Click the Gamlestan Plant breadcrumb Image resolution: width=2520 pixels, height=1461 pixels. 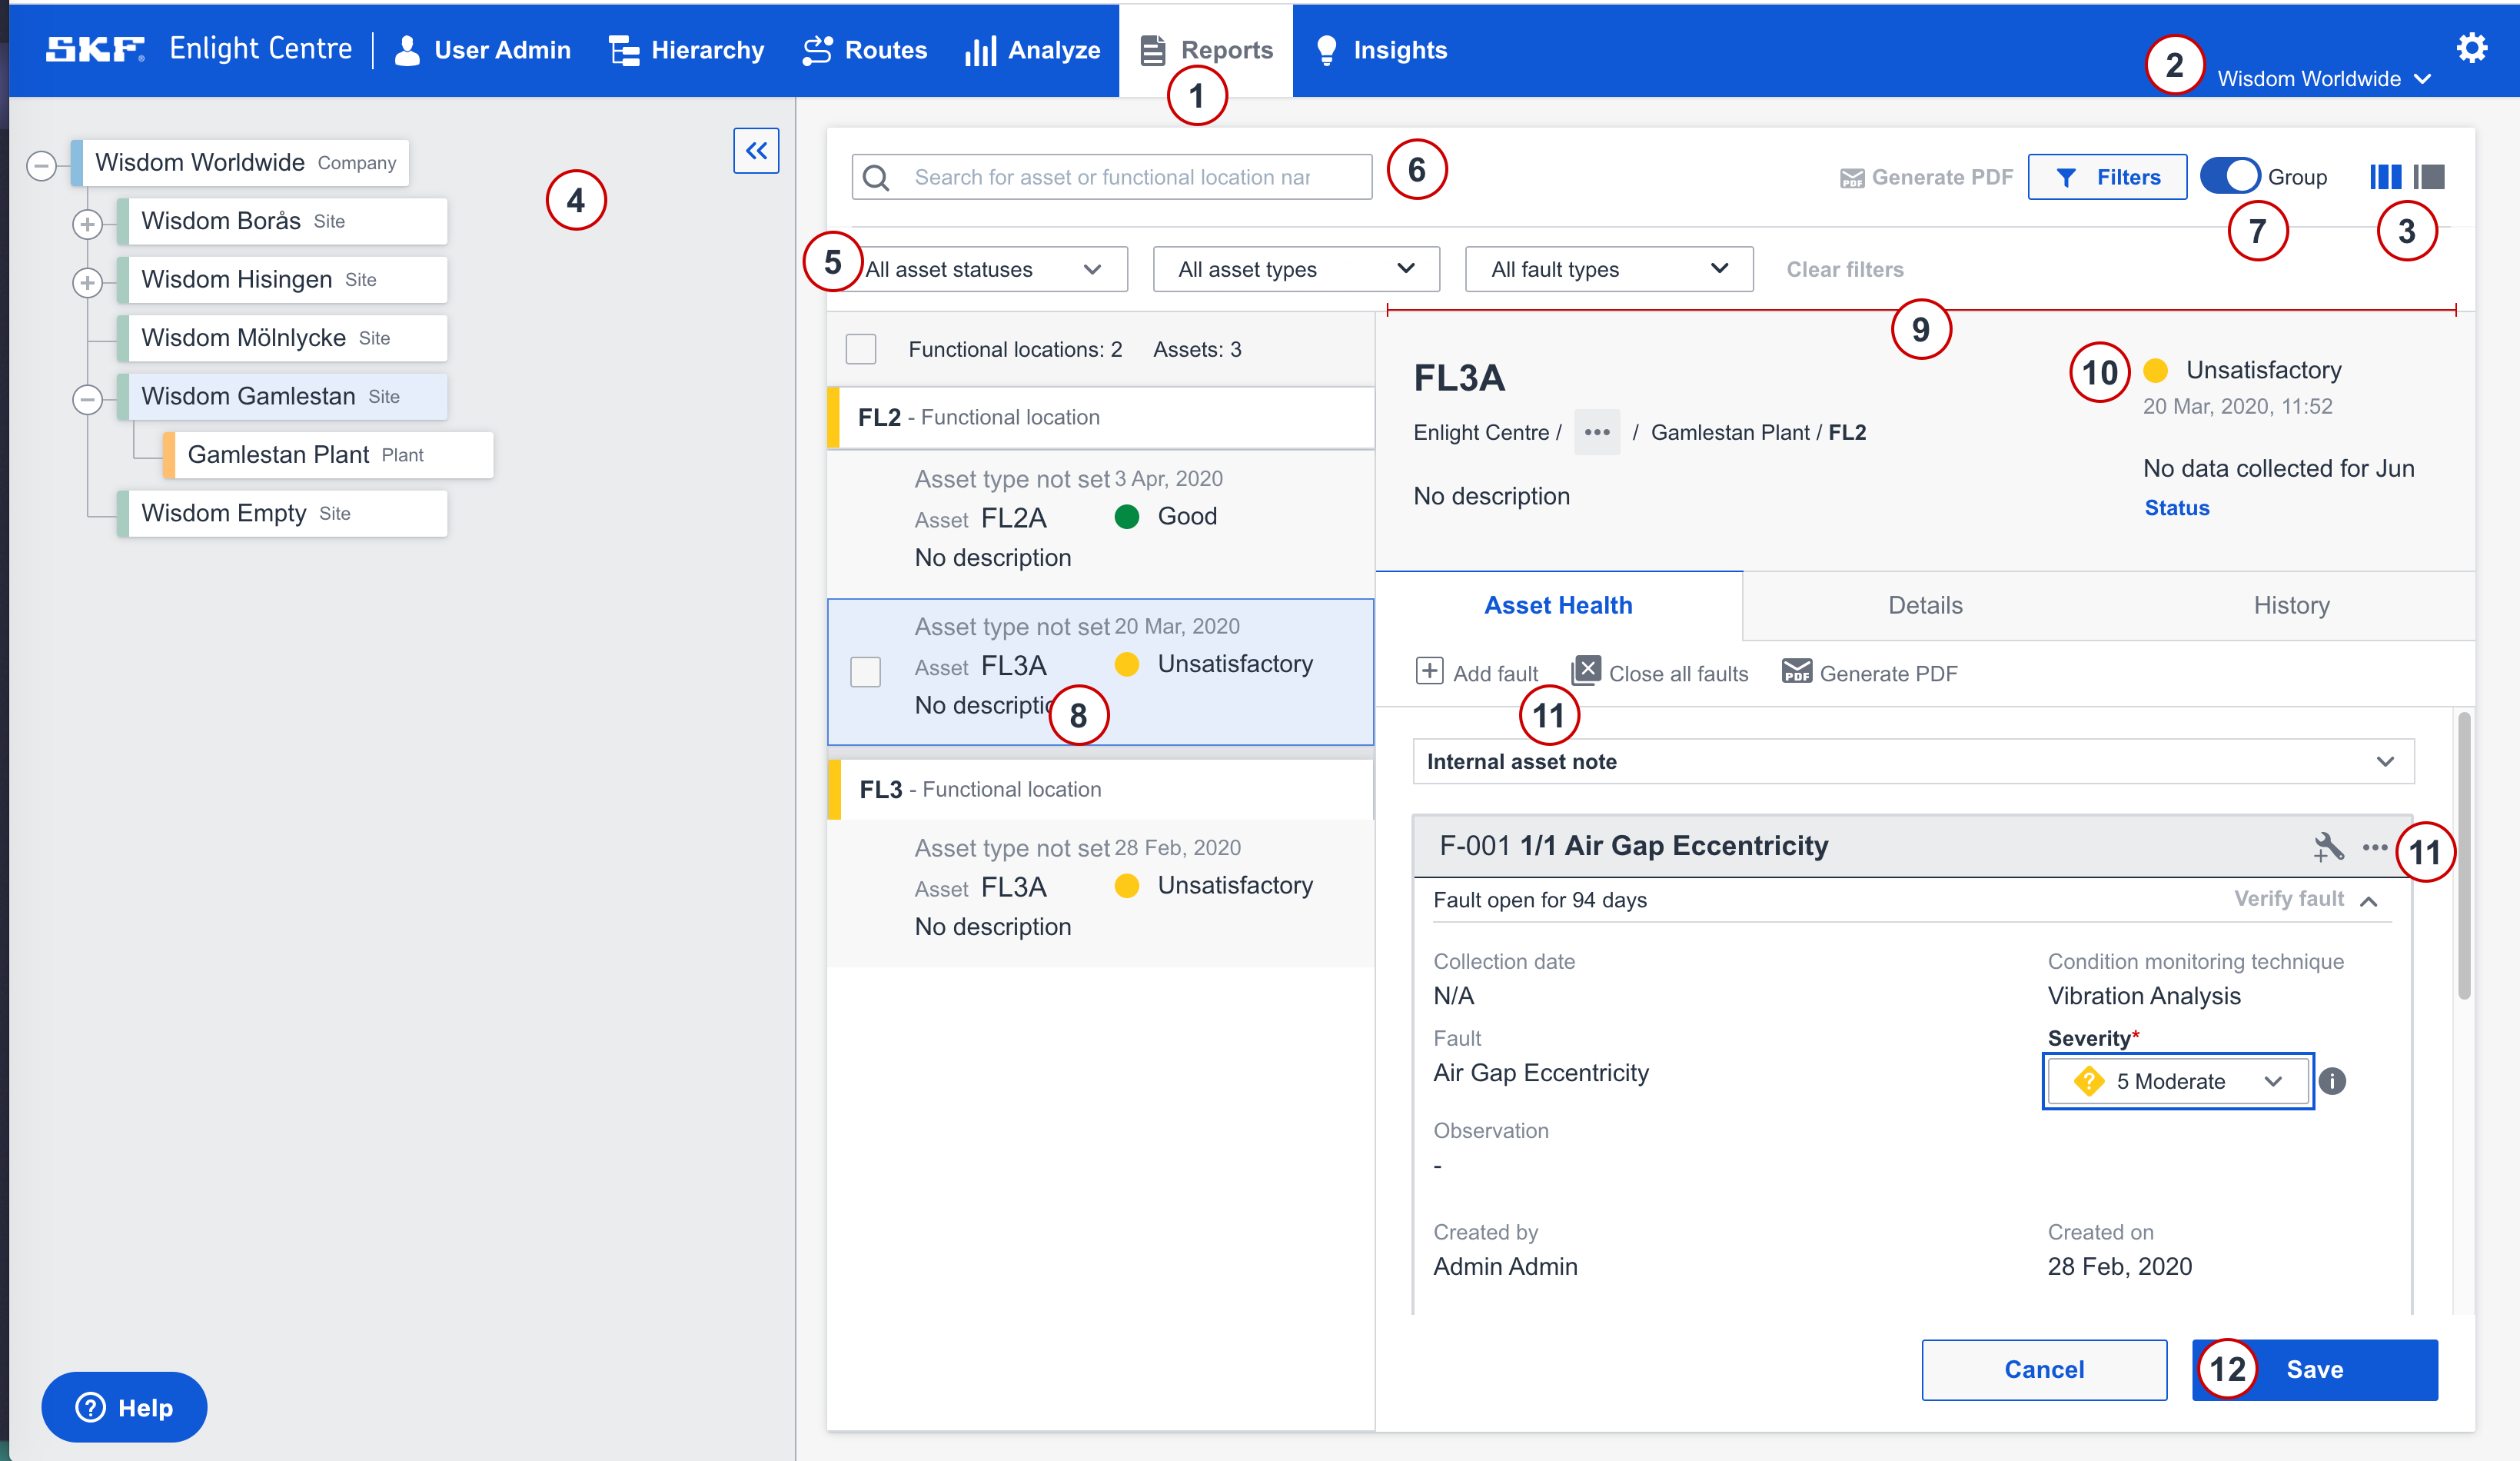(1730, 432)
